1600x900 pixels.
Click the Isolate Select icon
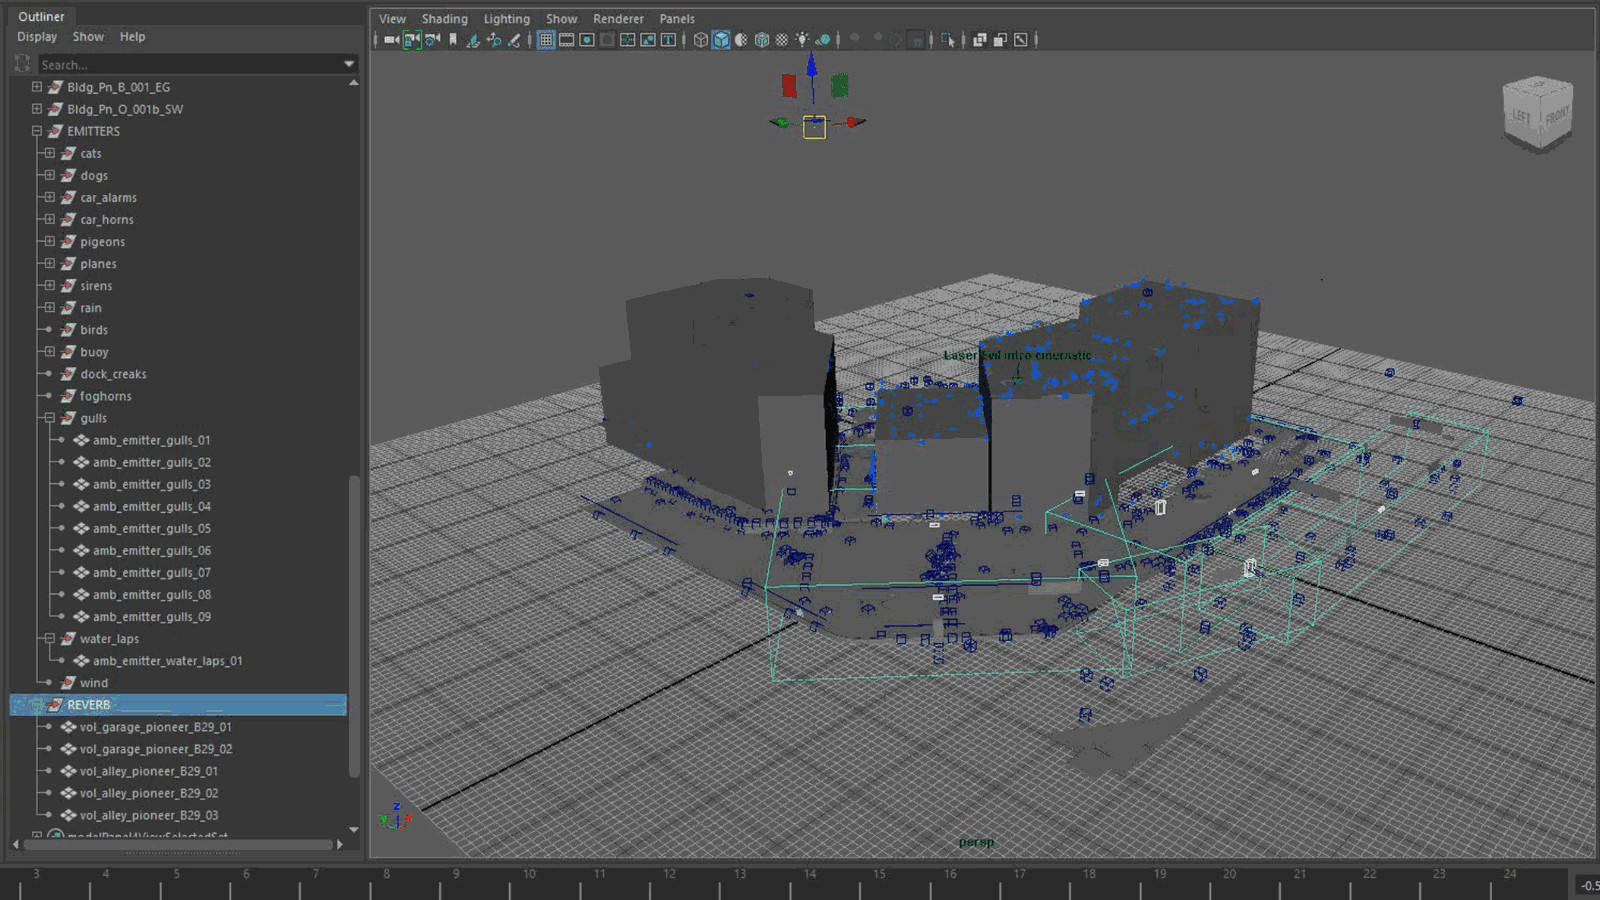tap(948, 40)
